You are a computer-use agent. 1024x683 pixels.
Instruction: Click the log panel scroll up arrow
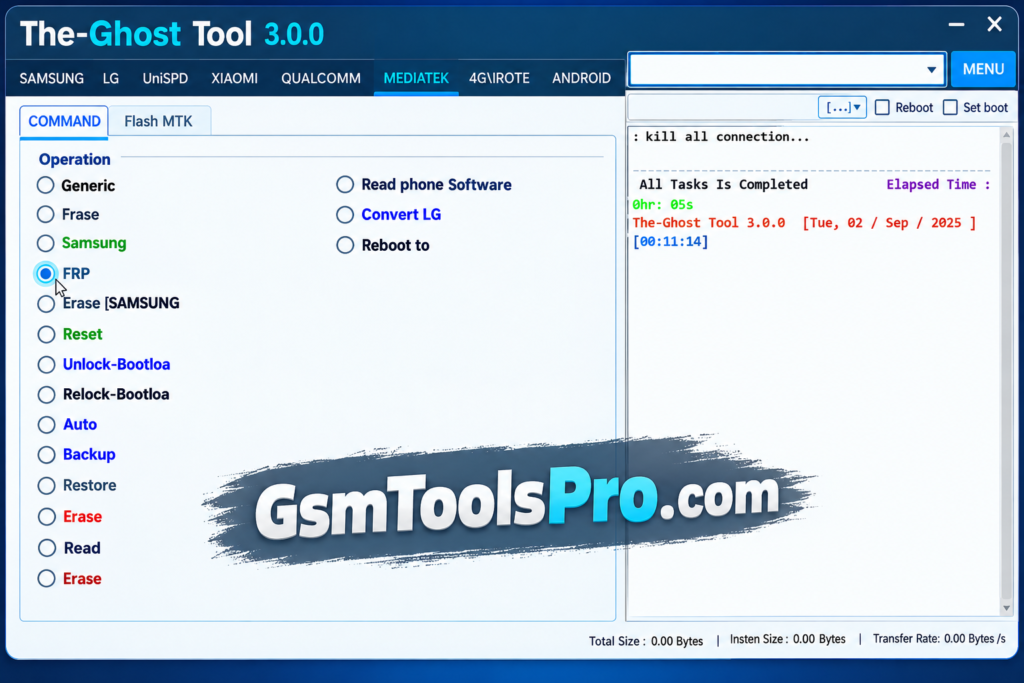point(1006,135)
